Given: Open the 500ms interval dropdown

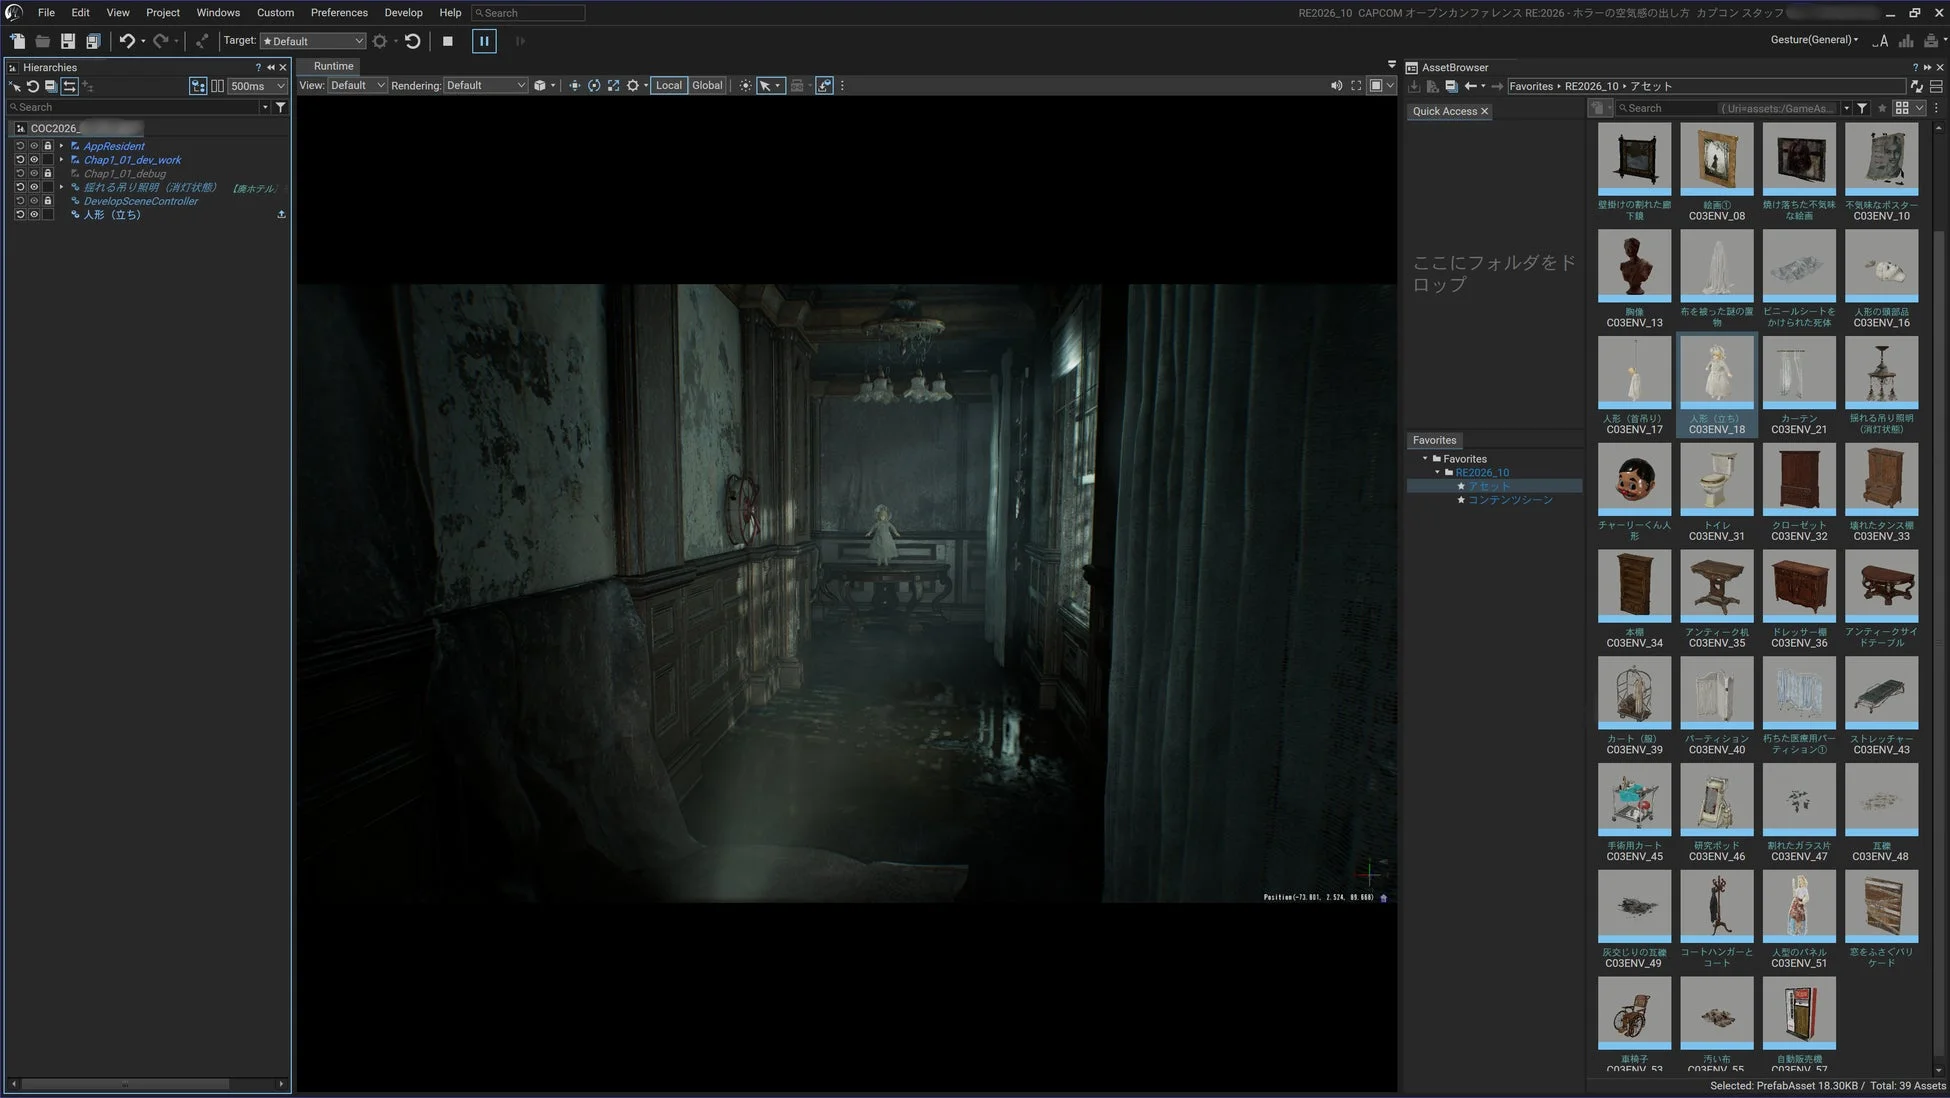Looking at the screenshot, I should [258, 87].
